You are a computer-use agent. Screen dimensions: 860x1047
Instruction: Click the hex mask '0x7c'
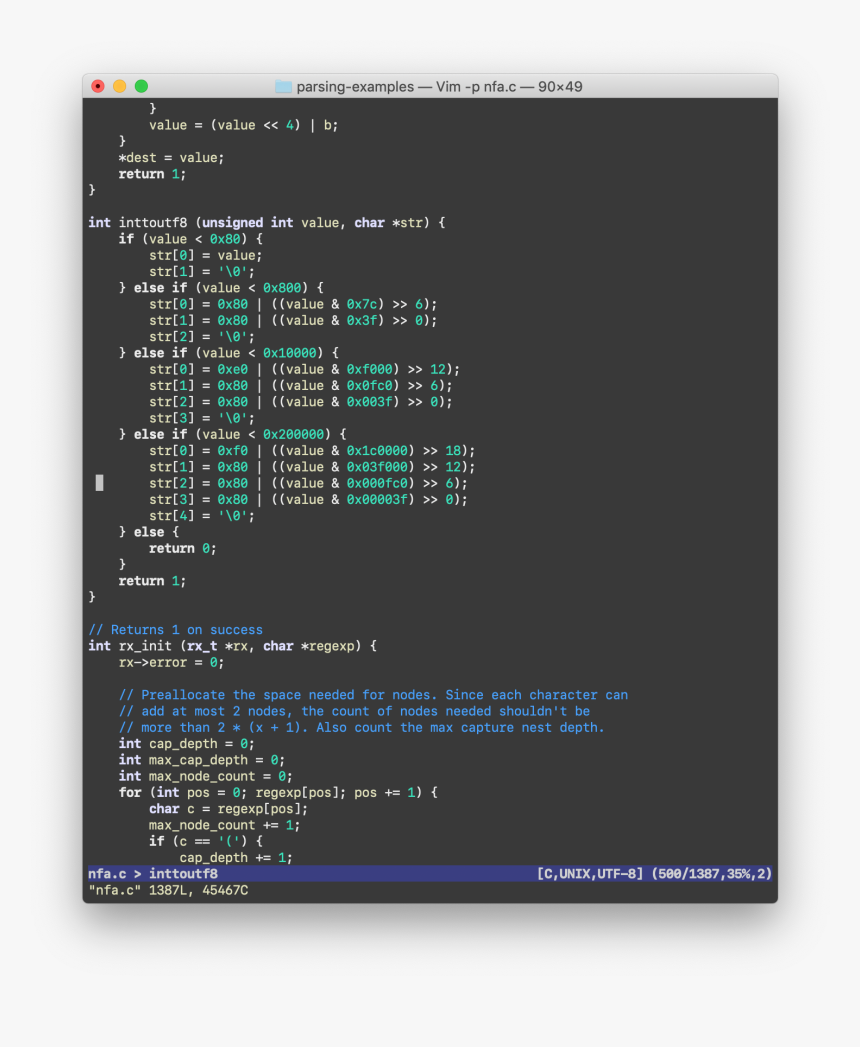click(x=362, y=304)
